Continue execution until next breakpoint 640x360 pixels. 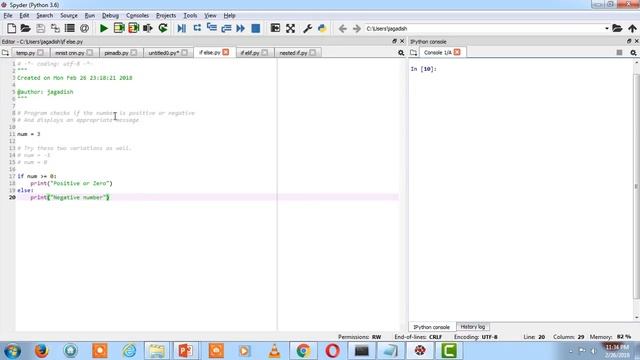(240, 28)
